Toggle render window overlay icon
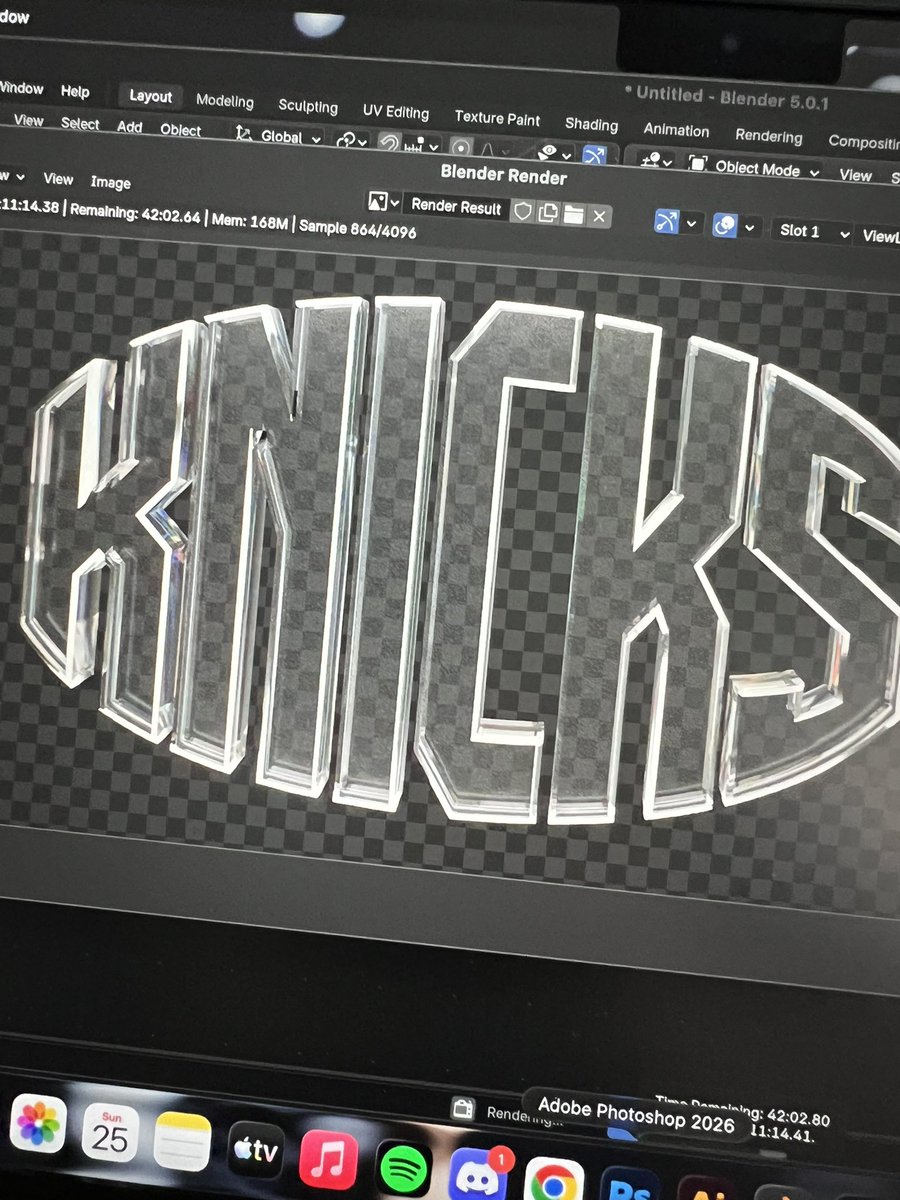 (725, 226)
